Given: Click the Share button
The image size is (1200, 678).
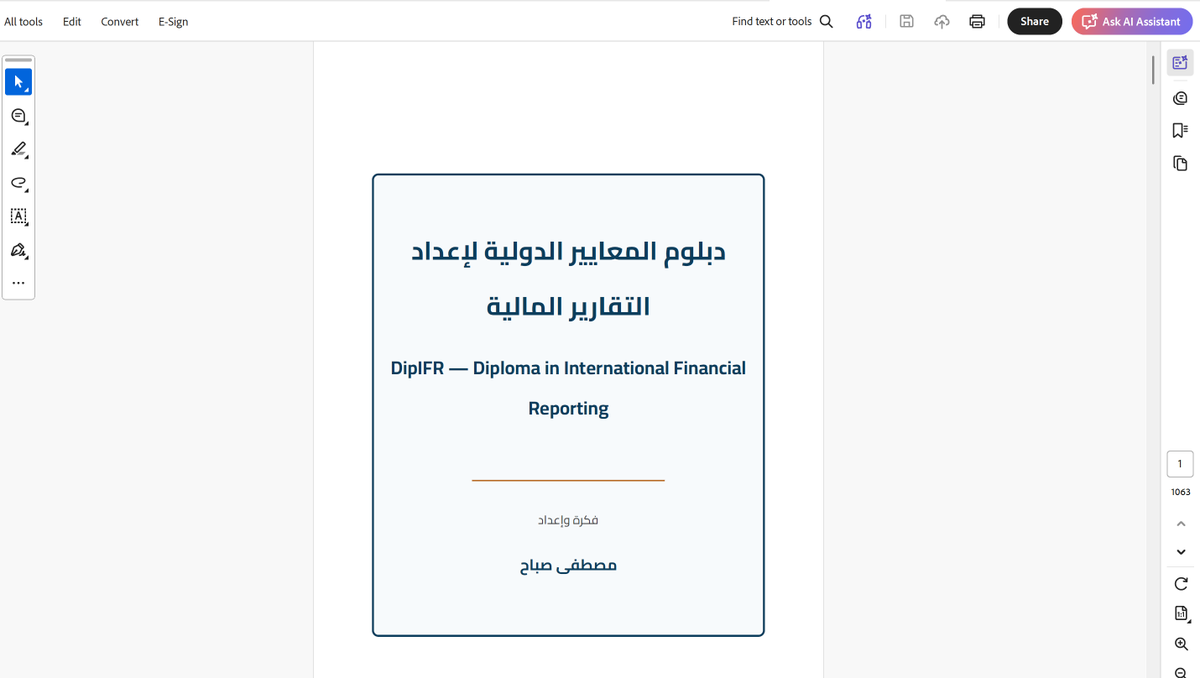Looking at the screenshot, I should [1034, 21].
